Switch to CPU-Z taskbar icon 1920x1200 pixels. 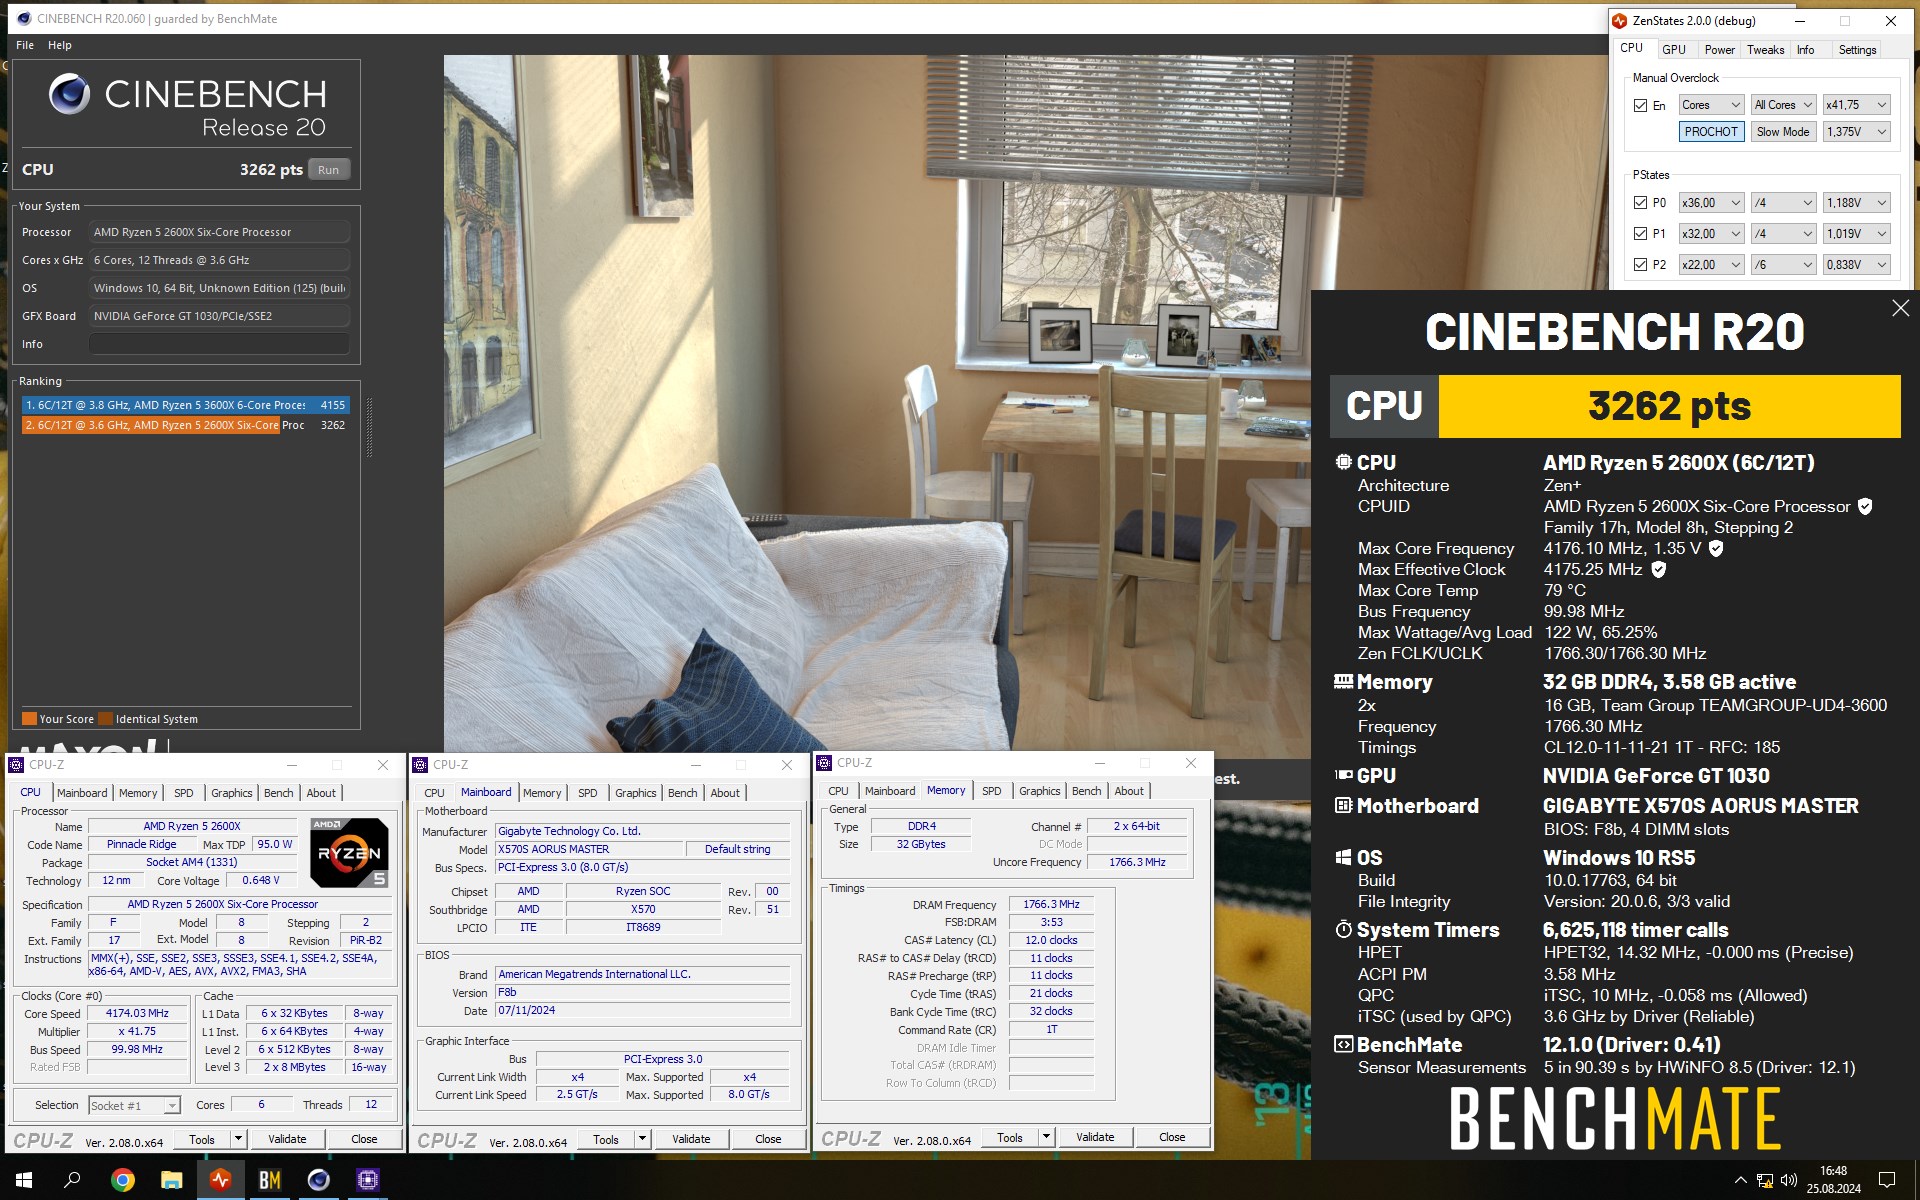pos(367,1180)
